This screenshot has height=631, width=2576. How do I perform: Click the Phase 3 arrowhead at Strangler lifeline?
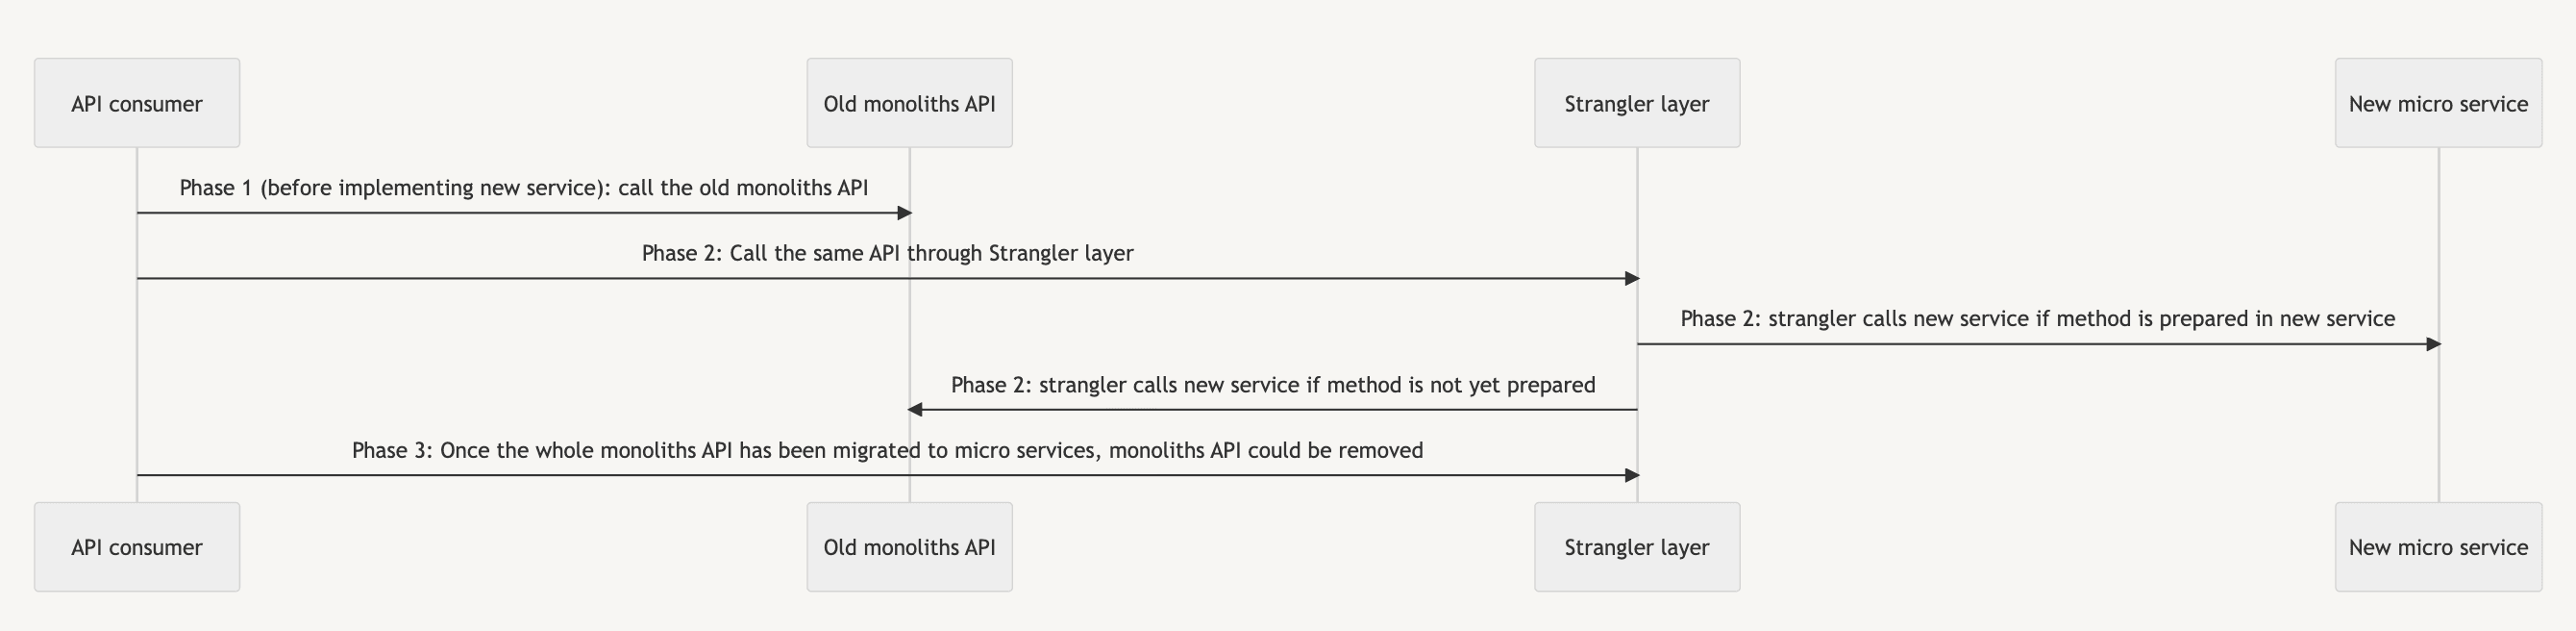(1632, 475)
